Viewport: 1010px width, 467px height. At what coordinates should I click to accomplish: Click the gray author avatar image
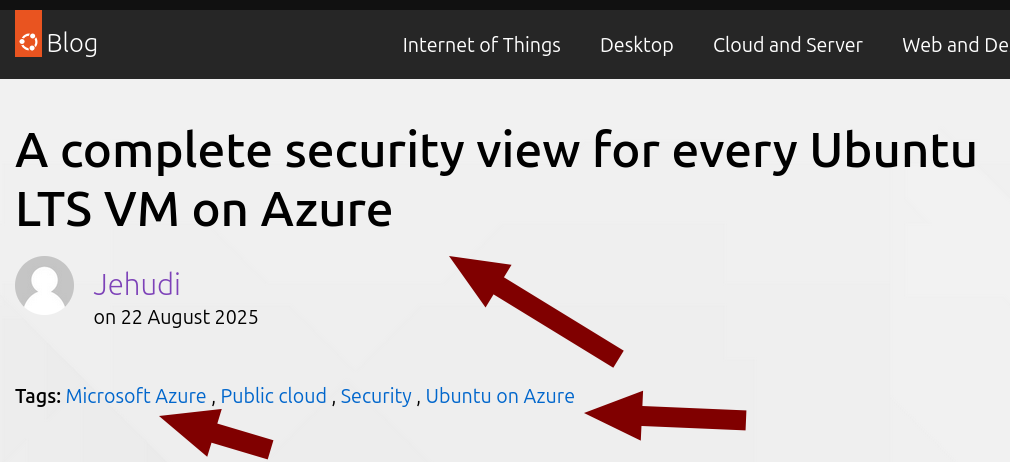(x=44, y=285)
